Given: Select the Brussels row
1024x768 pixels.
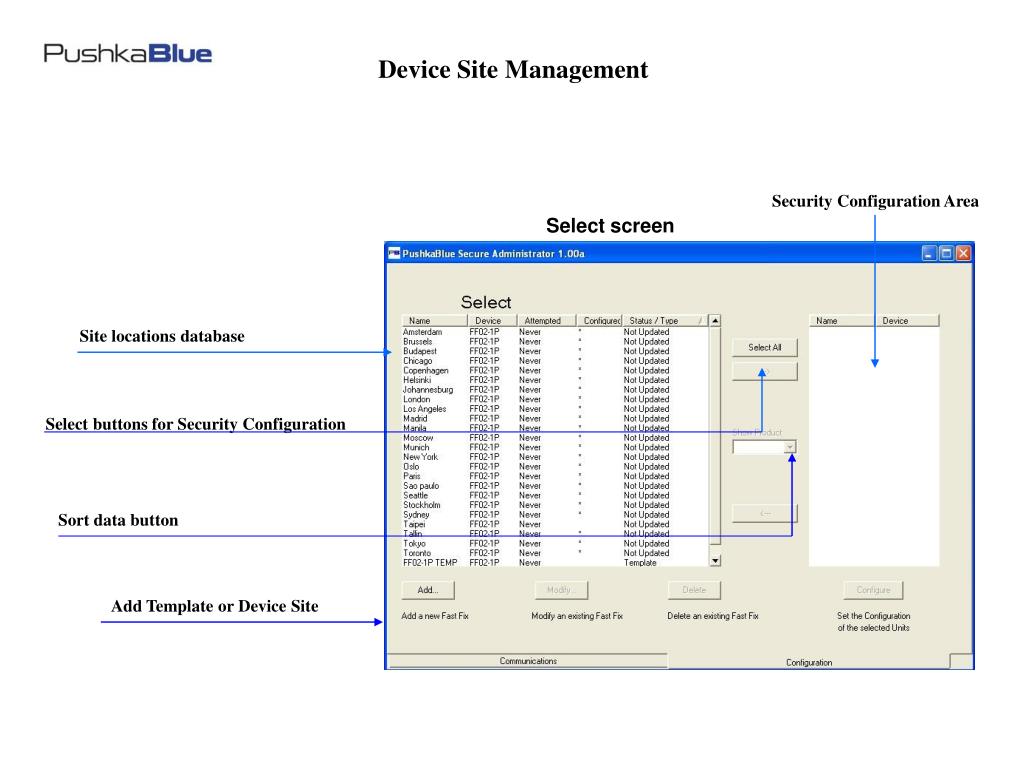Looking at the screenshot, I should tap(554, 342).
